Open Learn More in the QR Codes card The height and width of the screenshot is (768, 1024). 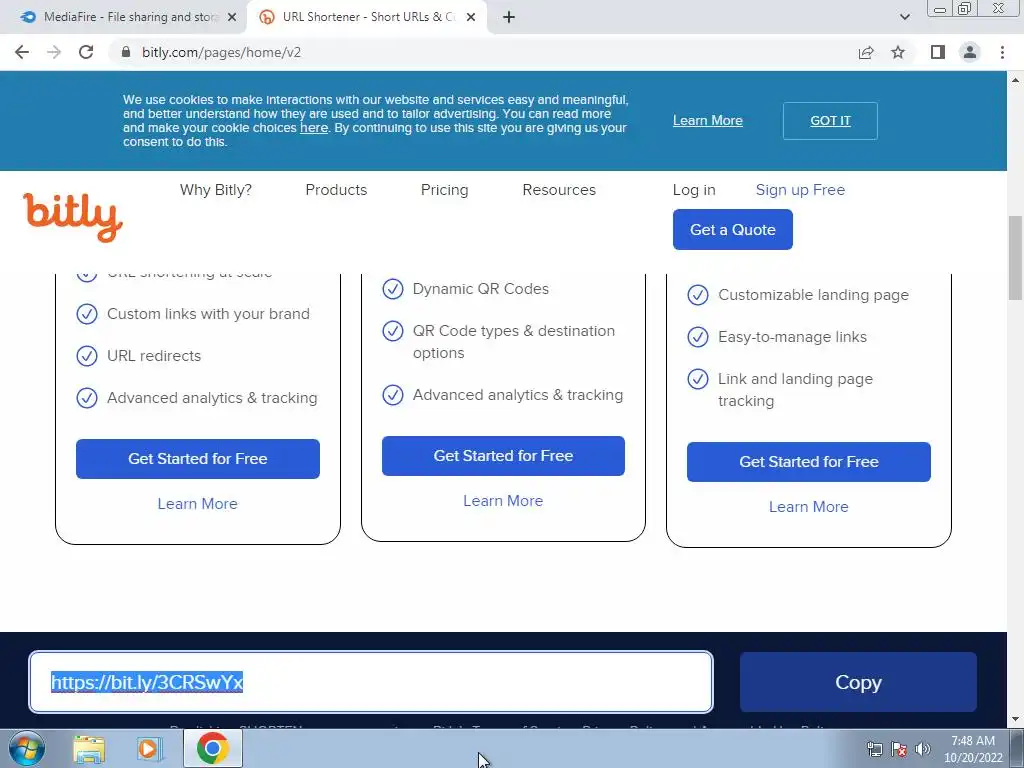[x=504, y=501]
